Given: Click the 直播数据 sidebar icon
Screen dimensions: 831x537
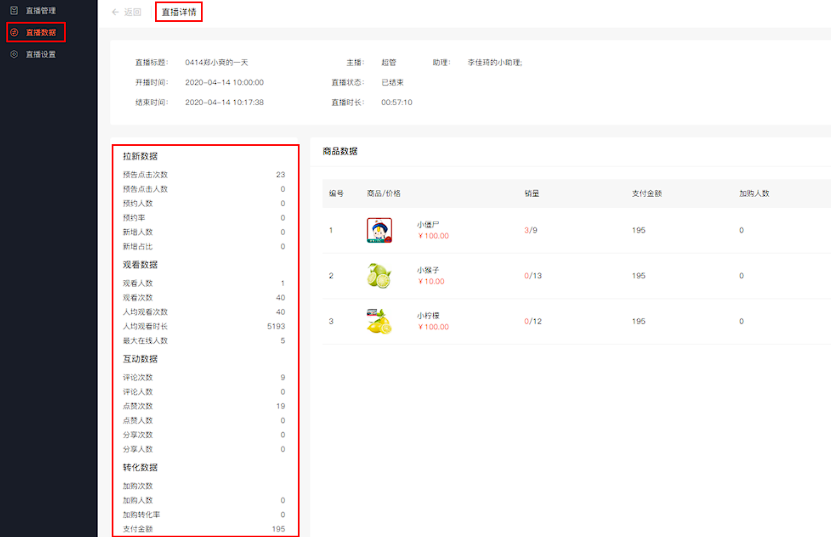Looking at the screenshot, I should (14, 32).
